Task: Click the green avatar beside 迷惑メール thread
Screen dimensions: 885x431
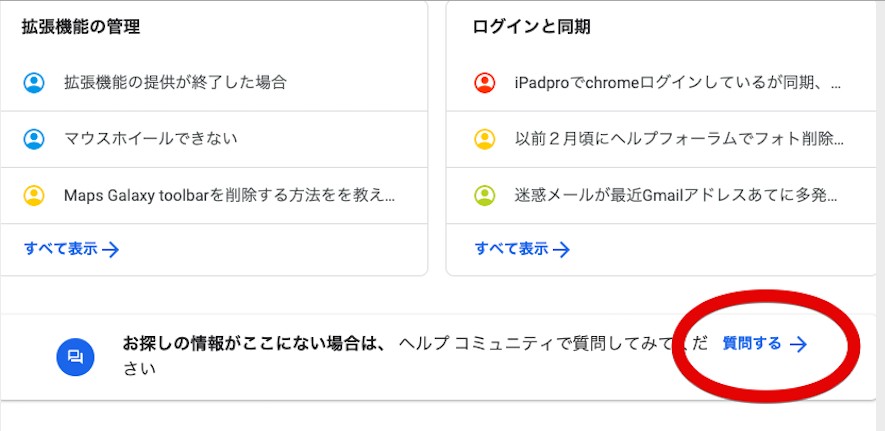Action: (485, 195)
